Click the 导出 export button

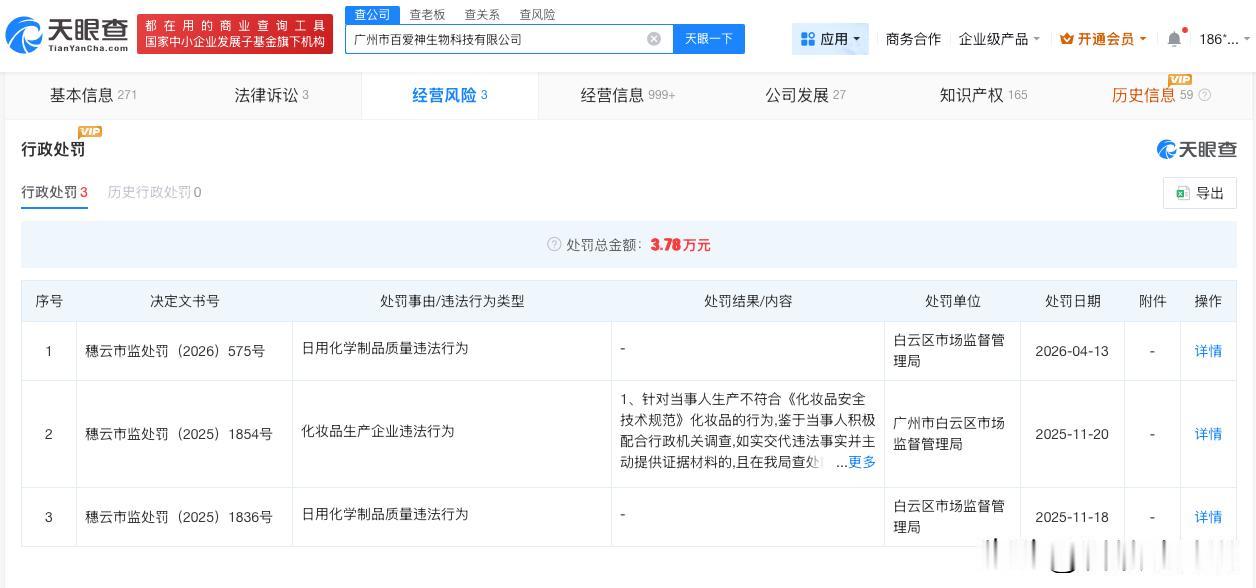click(1200, 193)
